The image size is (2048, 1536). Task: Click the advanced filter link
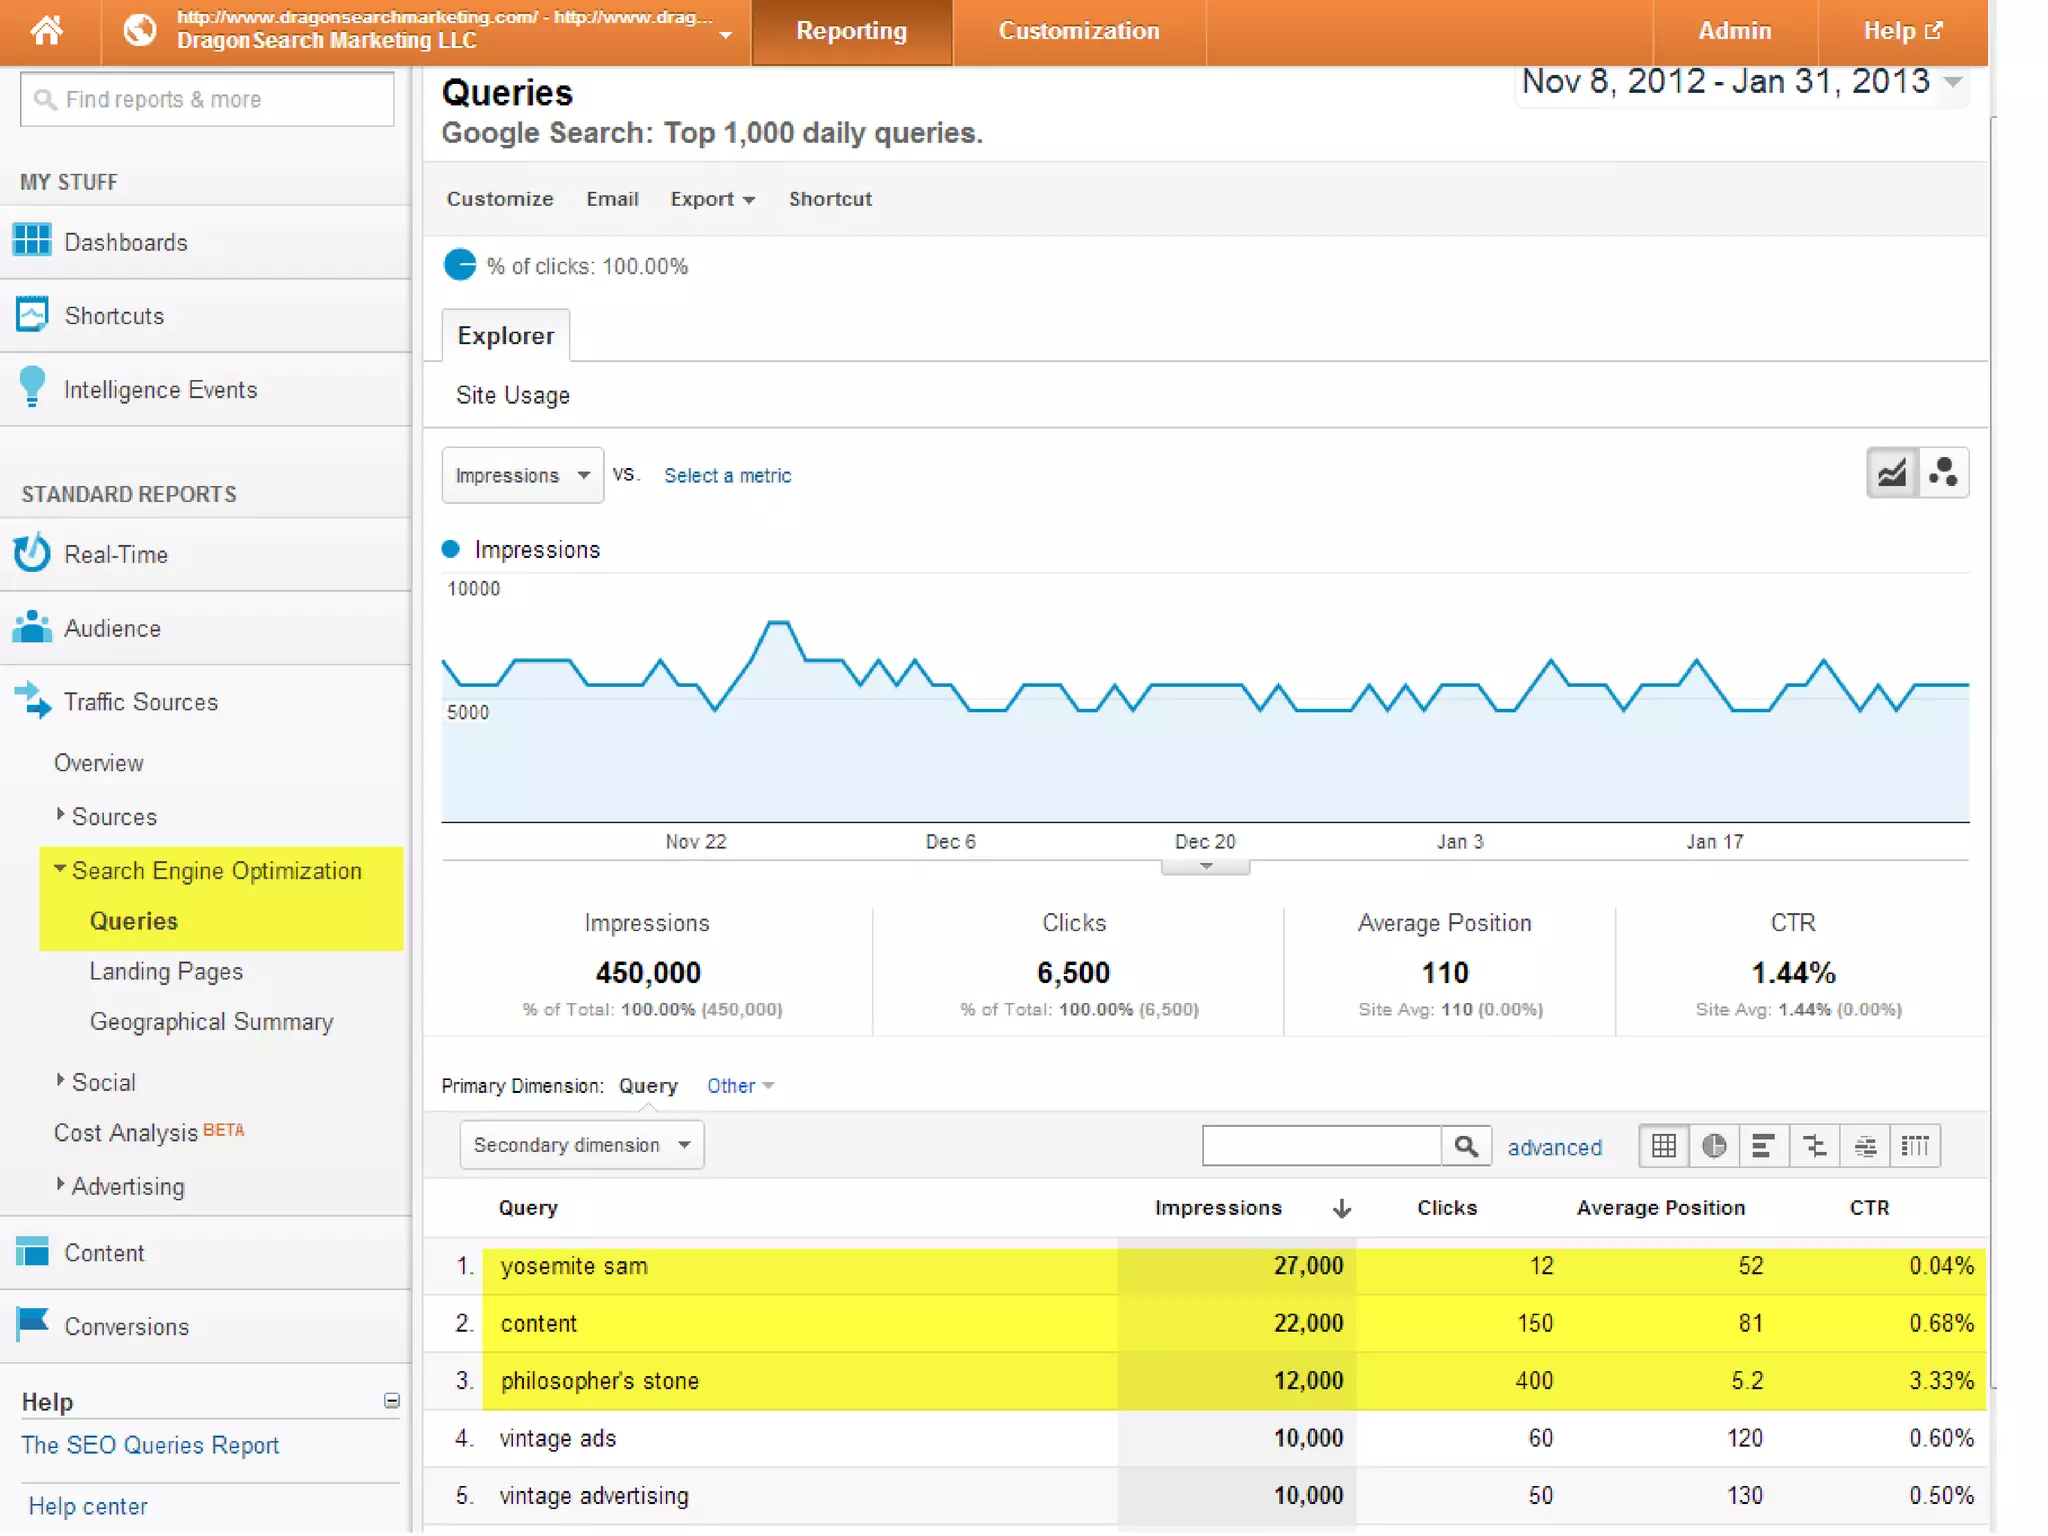[x=1554, y=1147]
